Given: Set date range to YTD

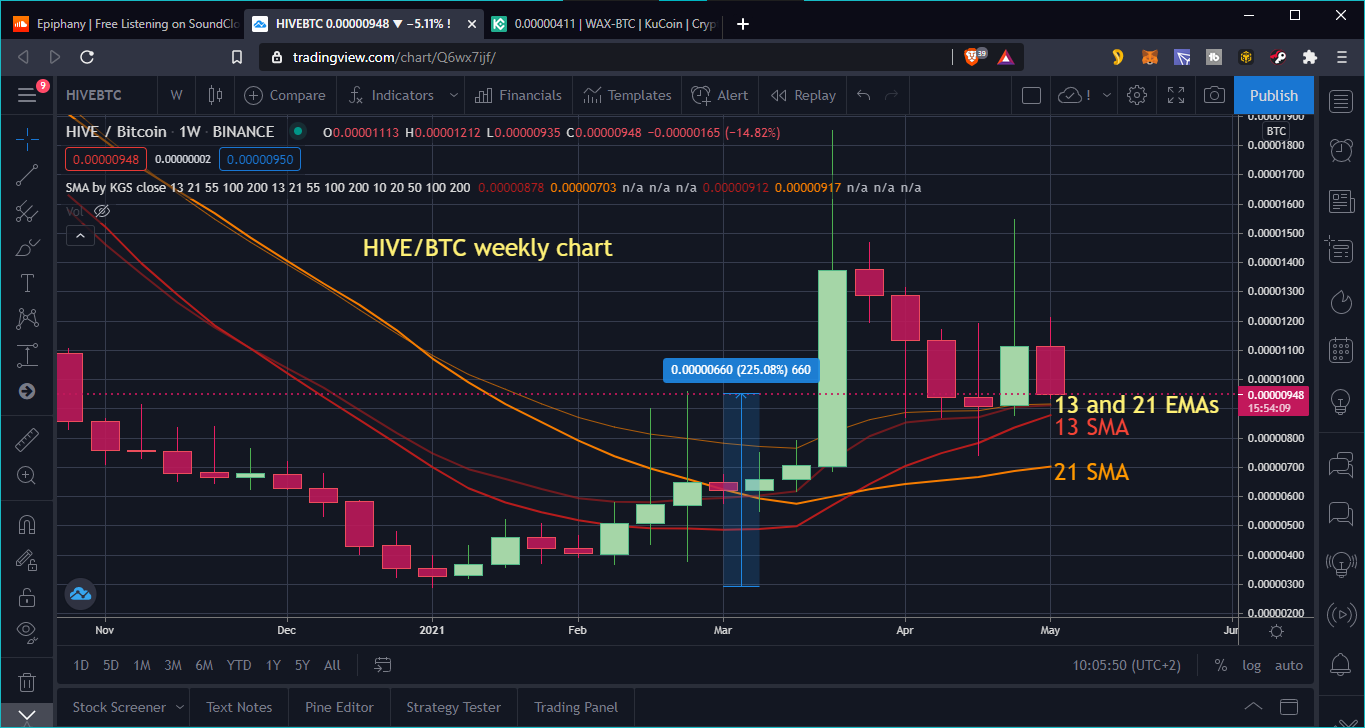Looking at the screenshot, I should pos(239,665).
